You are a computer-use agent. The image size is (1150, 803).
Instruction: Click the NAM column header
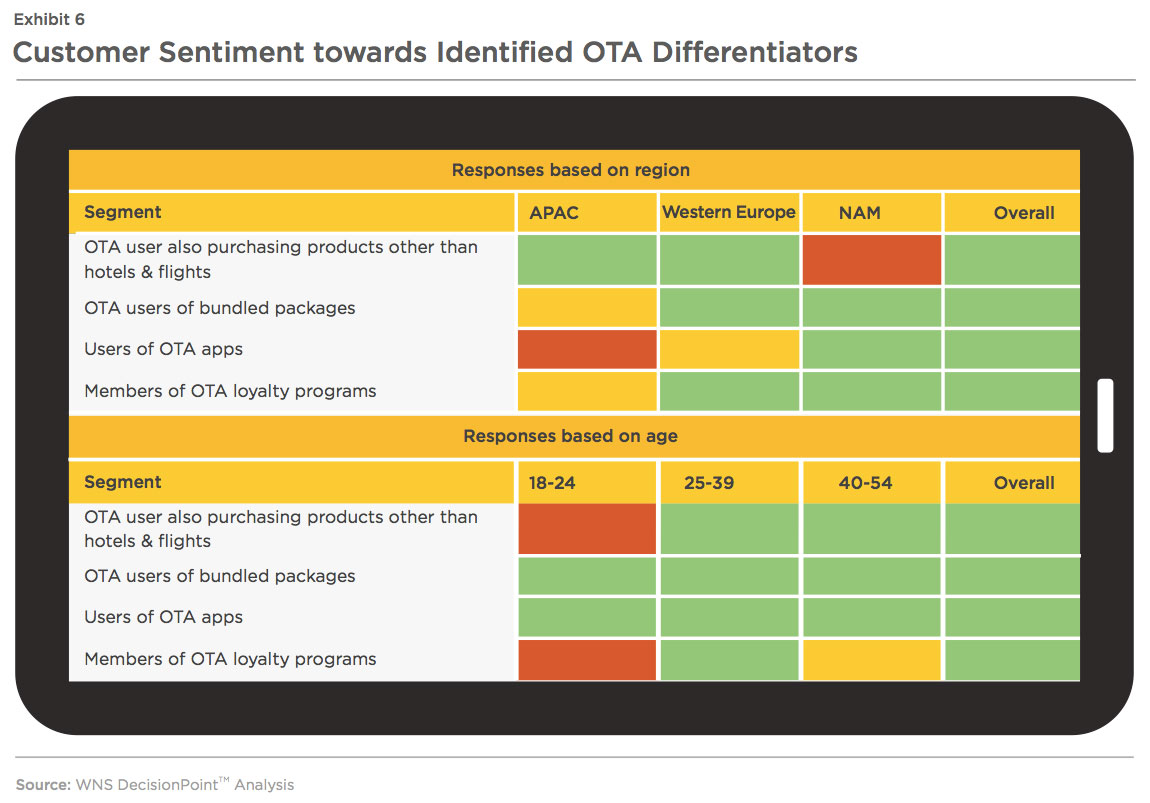[871, 213]
